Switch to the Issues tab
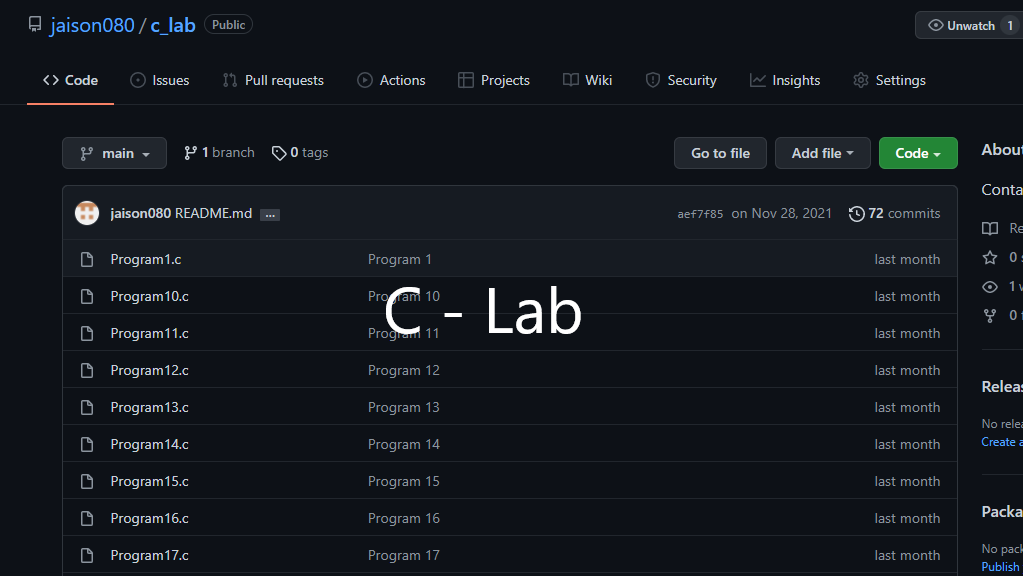 coord(160,80)
